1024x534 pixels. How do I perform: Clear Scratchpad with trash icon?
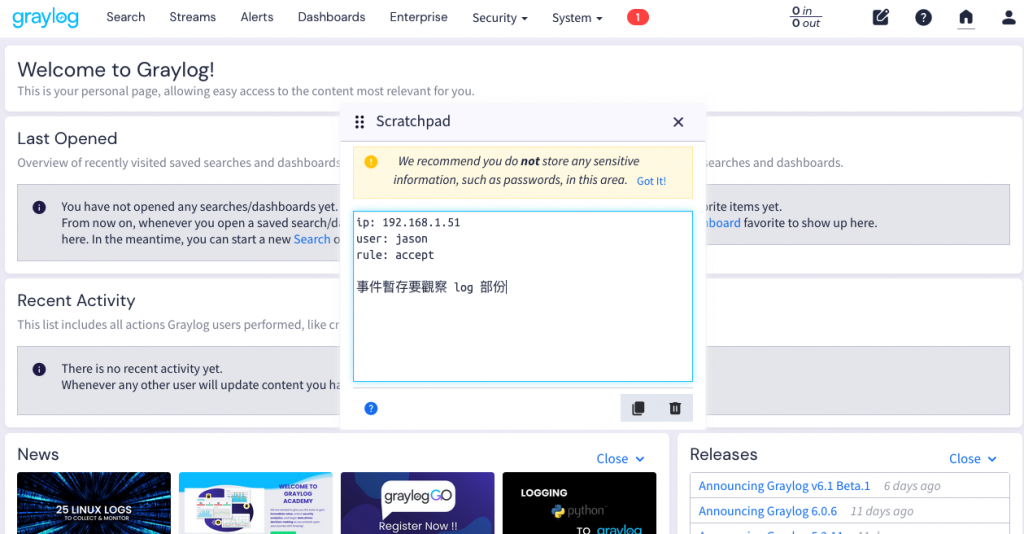point(675,408)
